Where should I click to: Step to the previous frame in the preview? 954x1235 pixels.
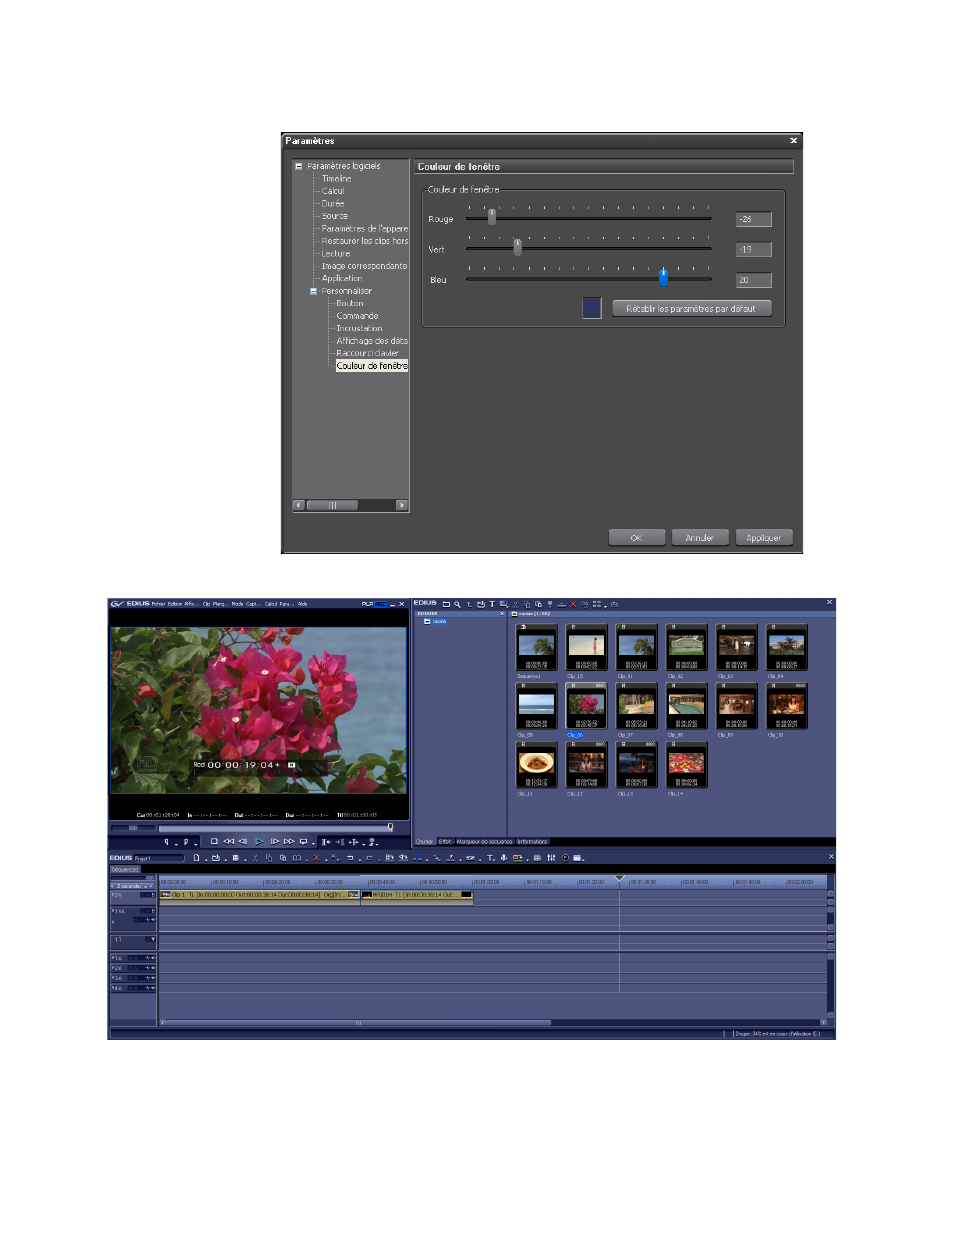242,842
